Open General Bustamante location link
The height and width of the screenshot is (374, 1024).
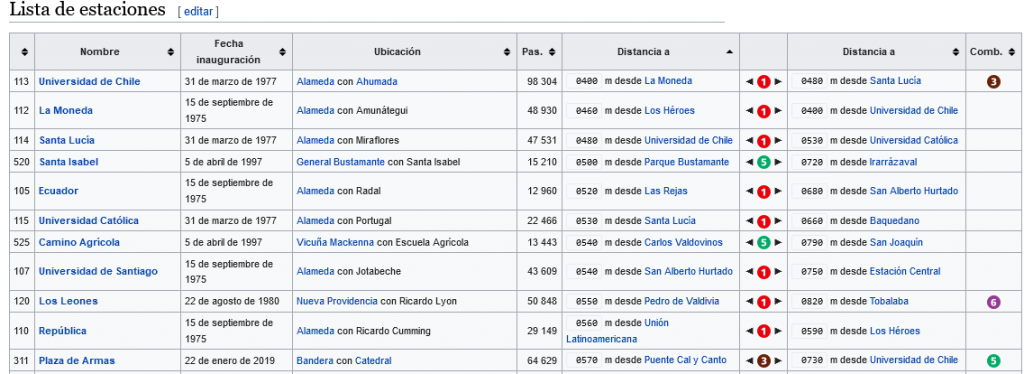[340, 162]
